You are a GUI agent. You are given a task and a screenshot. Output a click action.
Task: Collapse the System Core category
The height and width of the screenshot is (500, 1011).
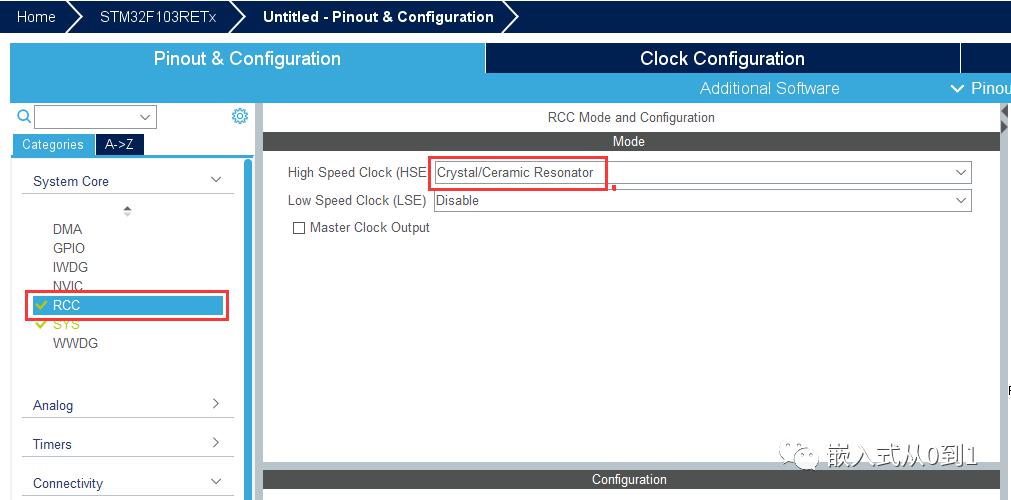[x=216, y=181]
